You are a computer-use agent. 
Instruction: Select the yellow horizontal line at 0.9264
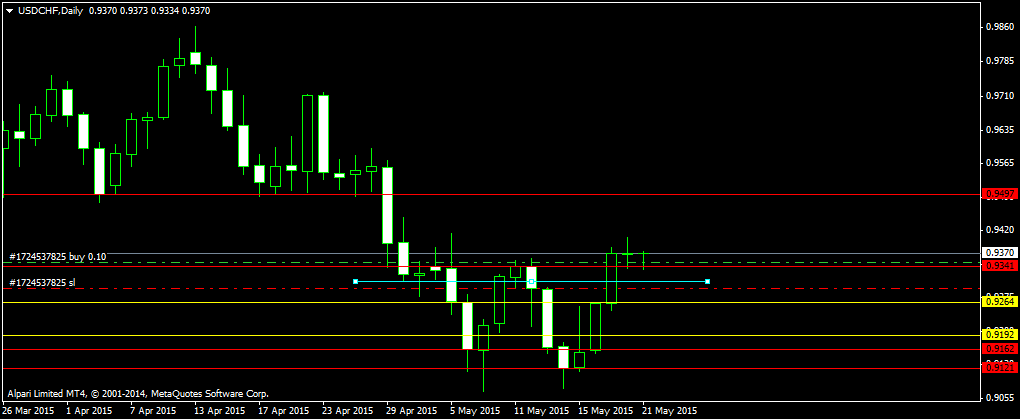[491, 302]
